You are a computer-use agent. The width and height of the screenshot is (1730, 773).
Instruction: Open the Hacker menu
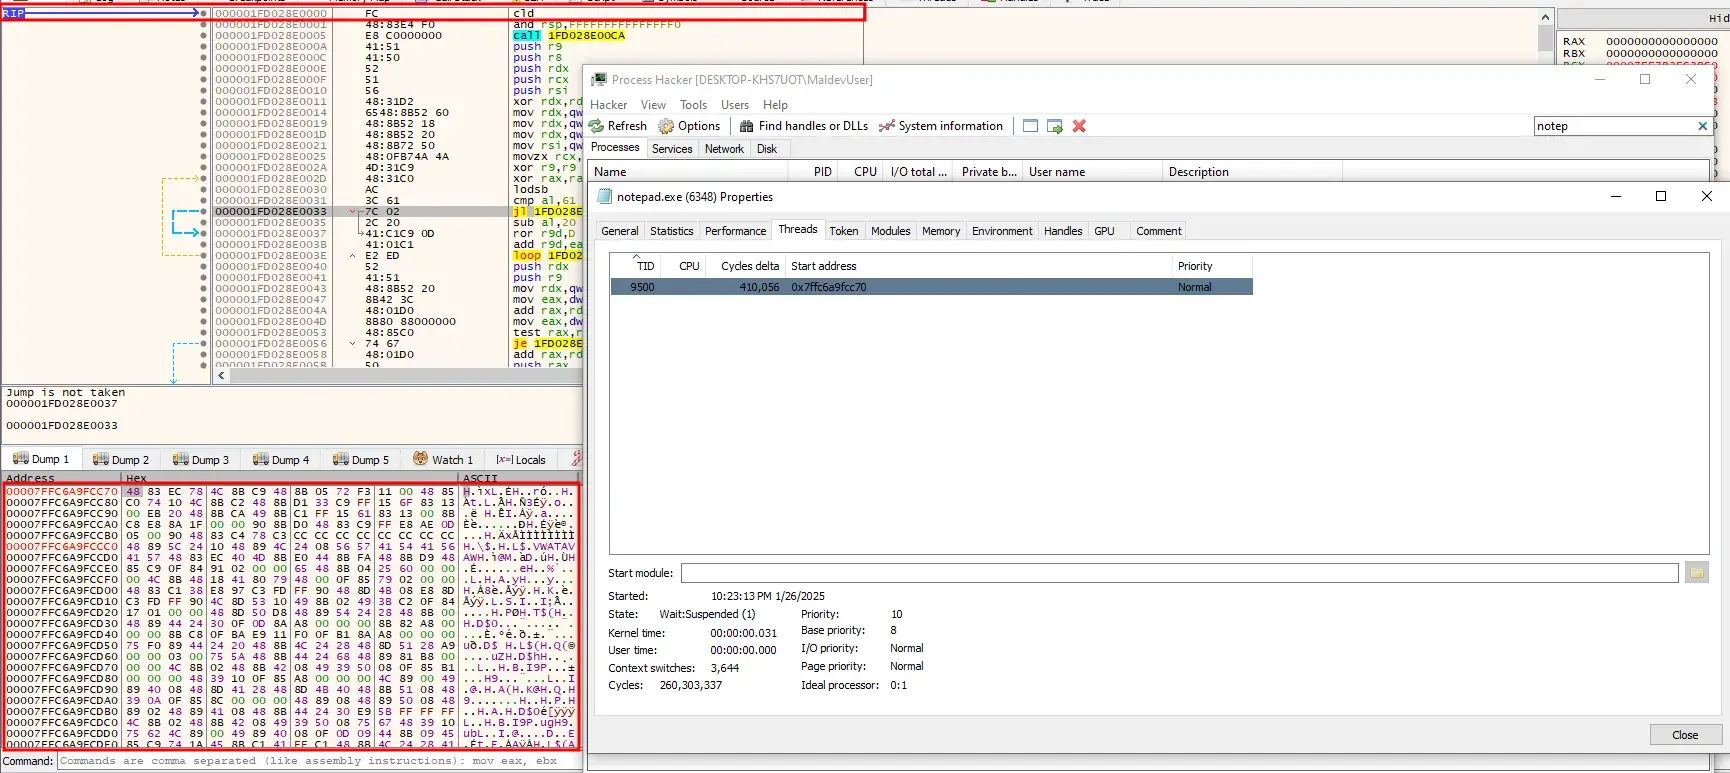(x=608, y=105)
